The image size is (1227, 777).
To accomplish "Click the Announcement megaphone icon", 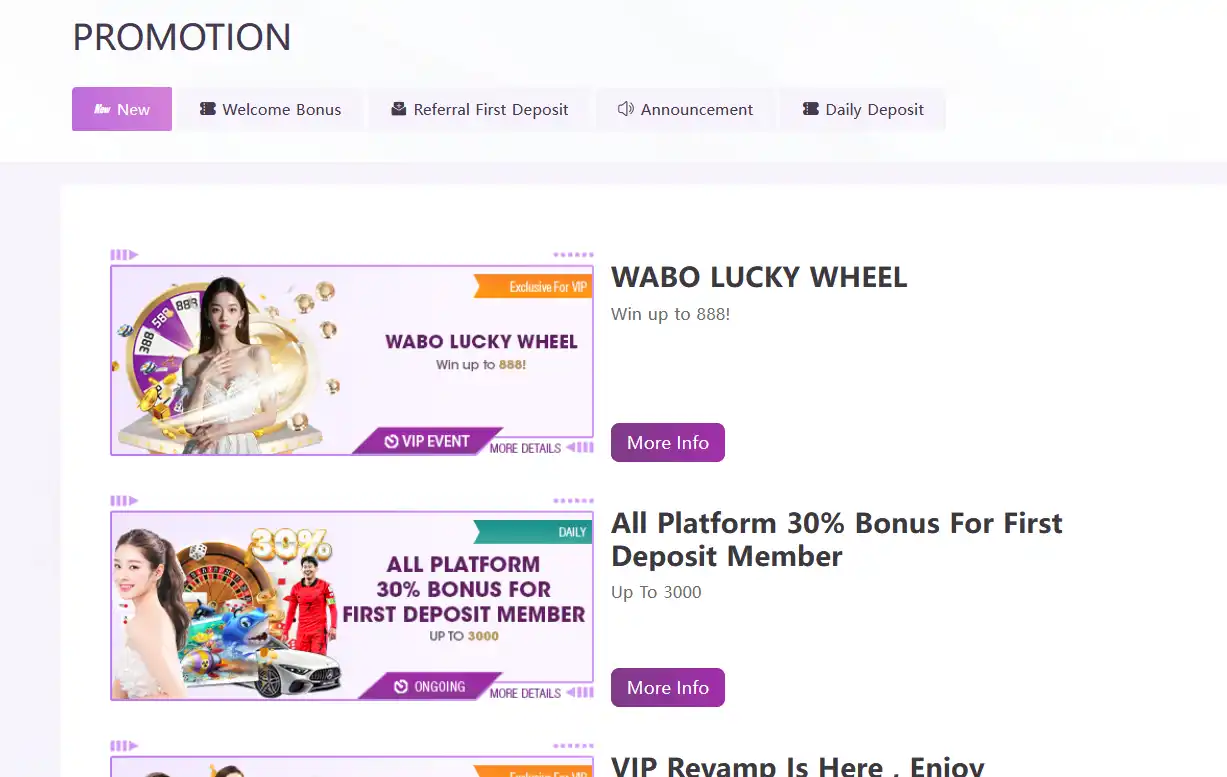I will point(626,109).
